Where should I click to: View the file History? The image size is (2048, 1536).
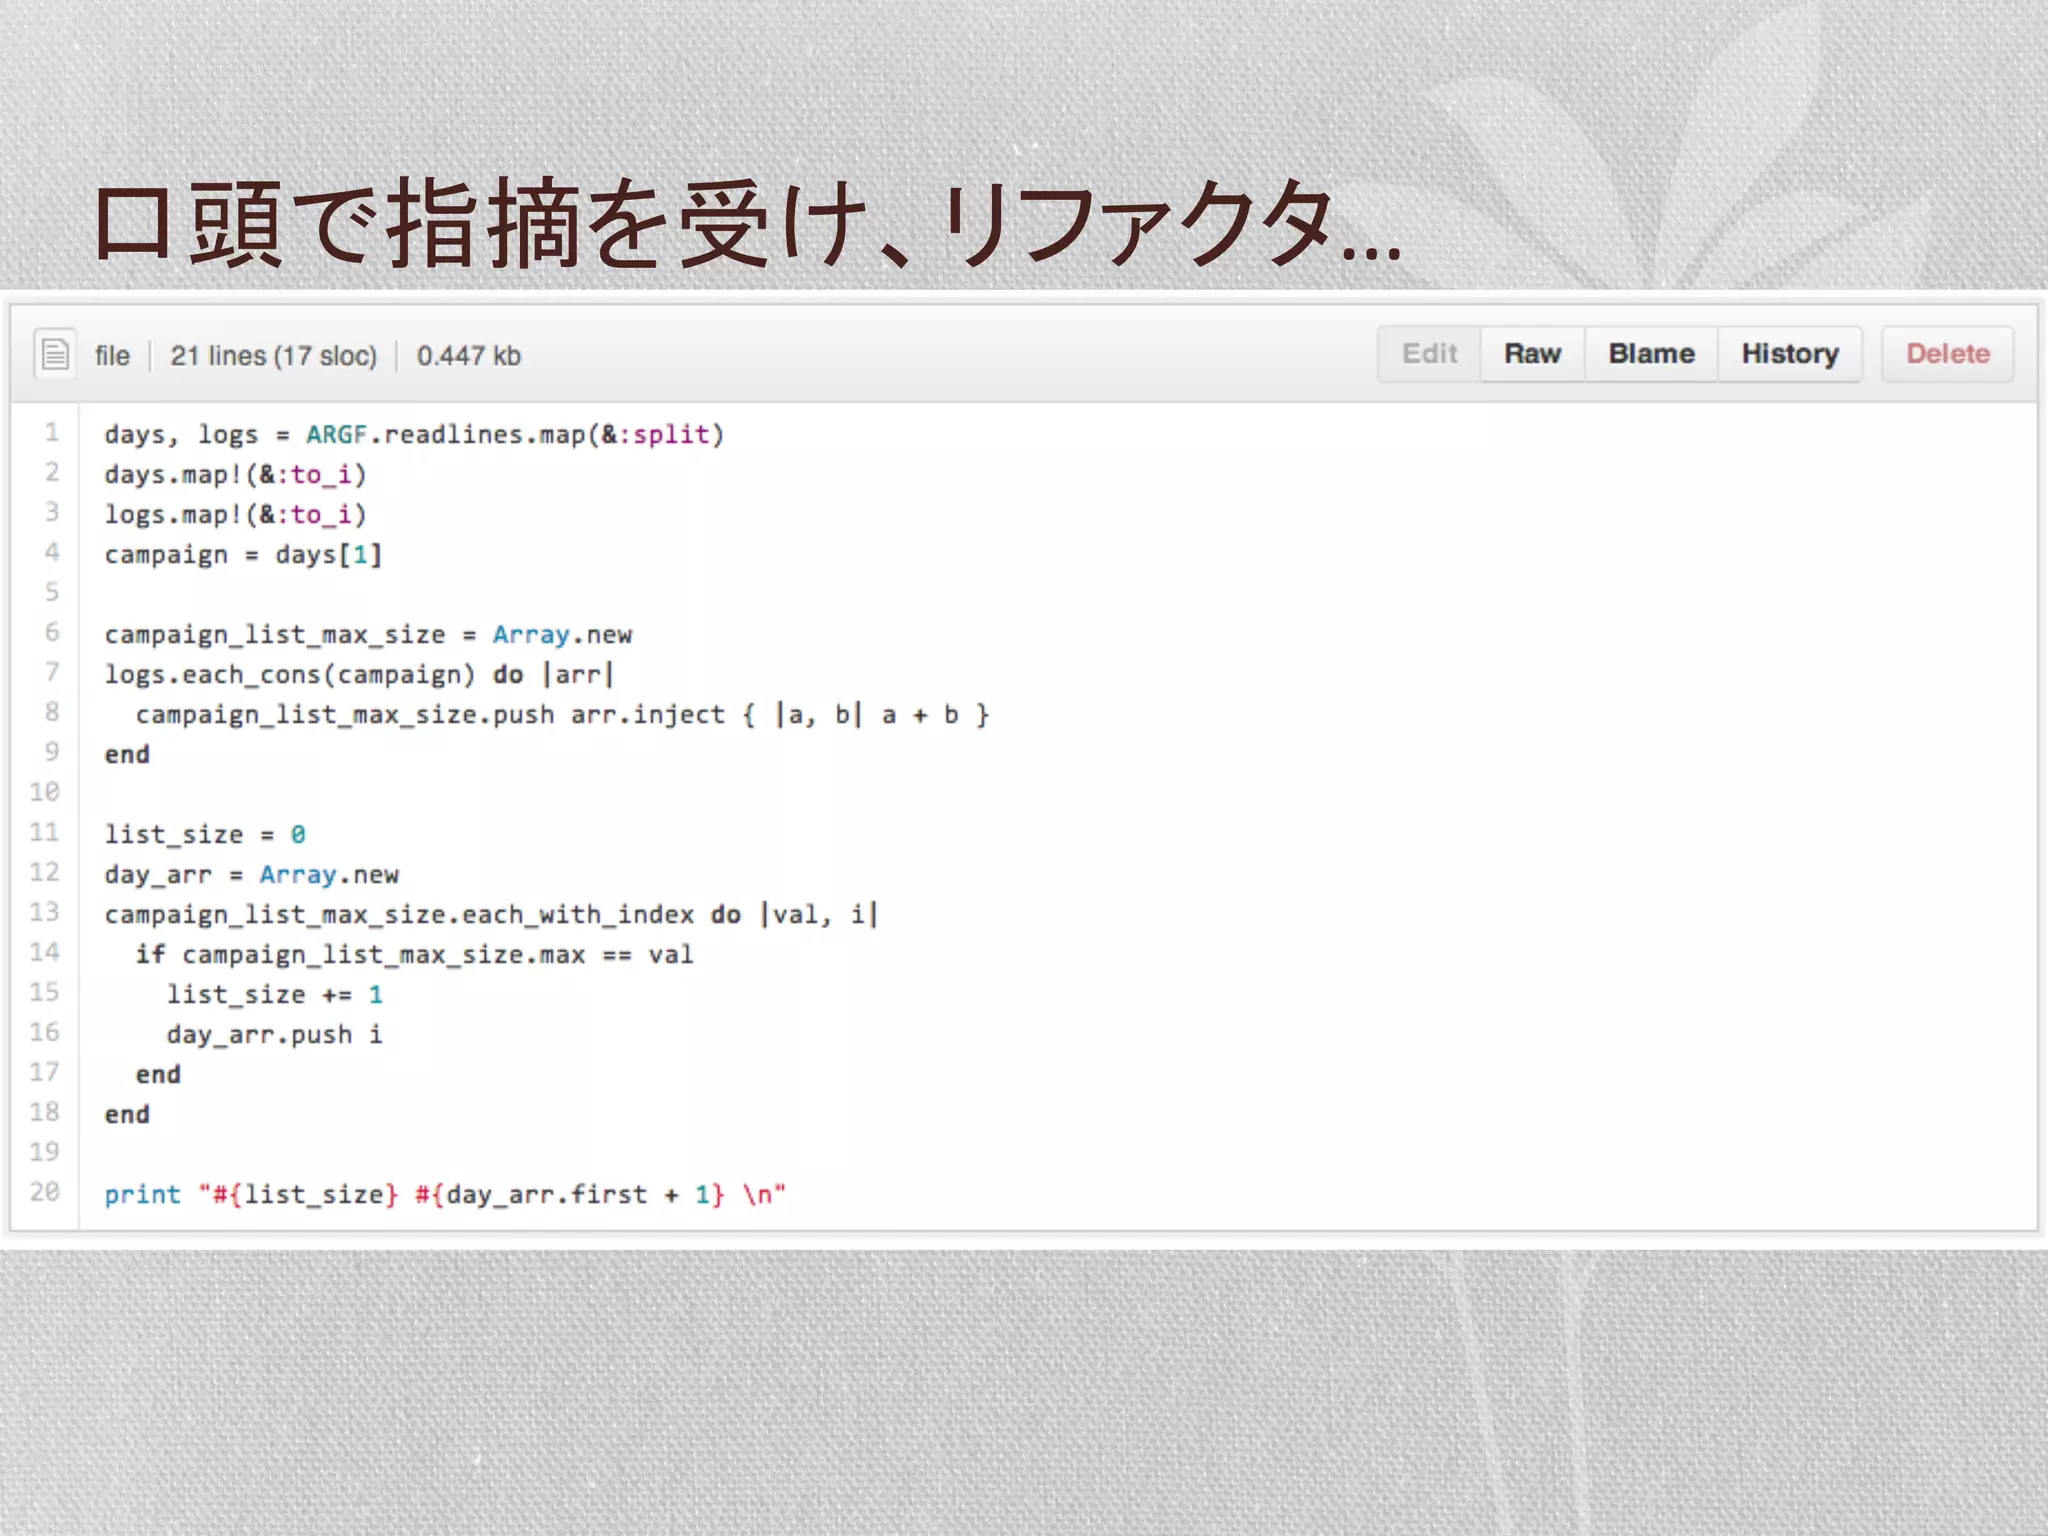1789,354
